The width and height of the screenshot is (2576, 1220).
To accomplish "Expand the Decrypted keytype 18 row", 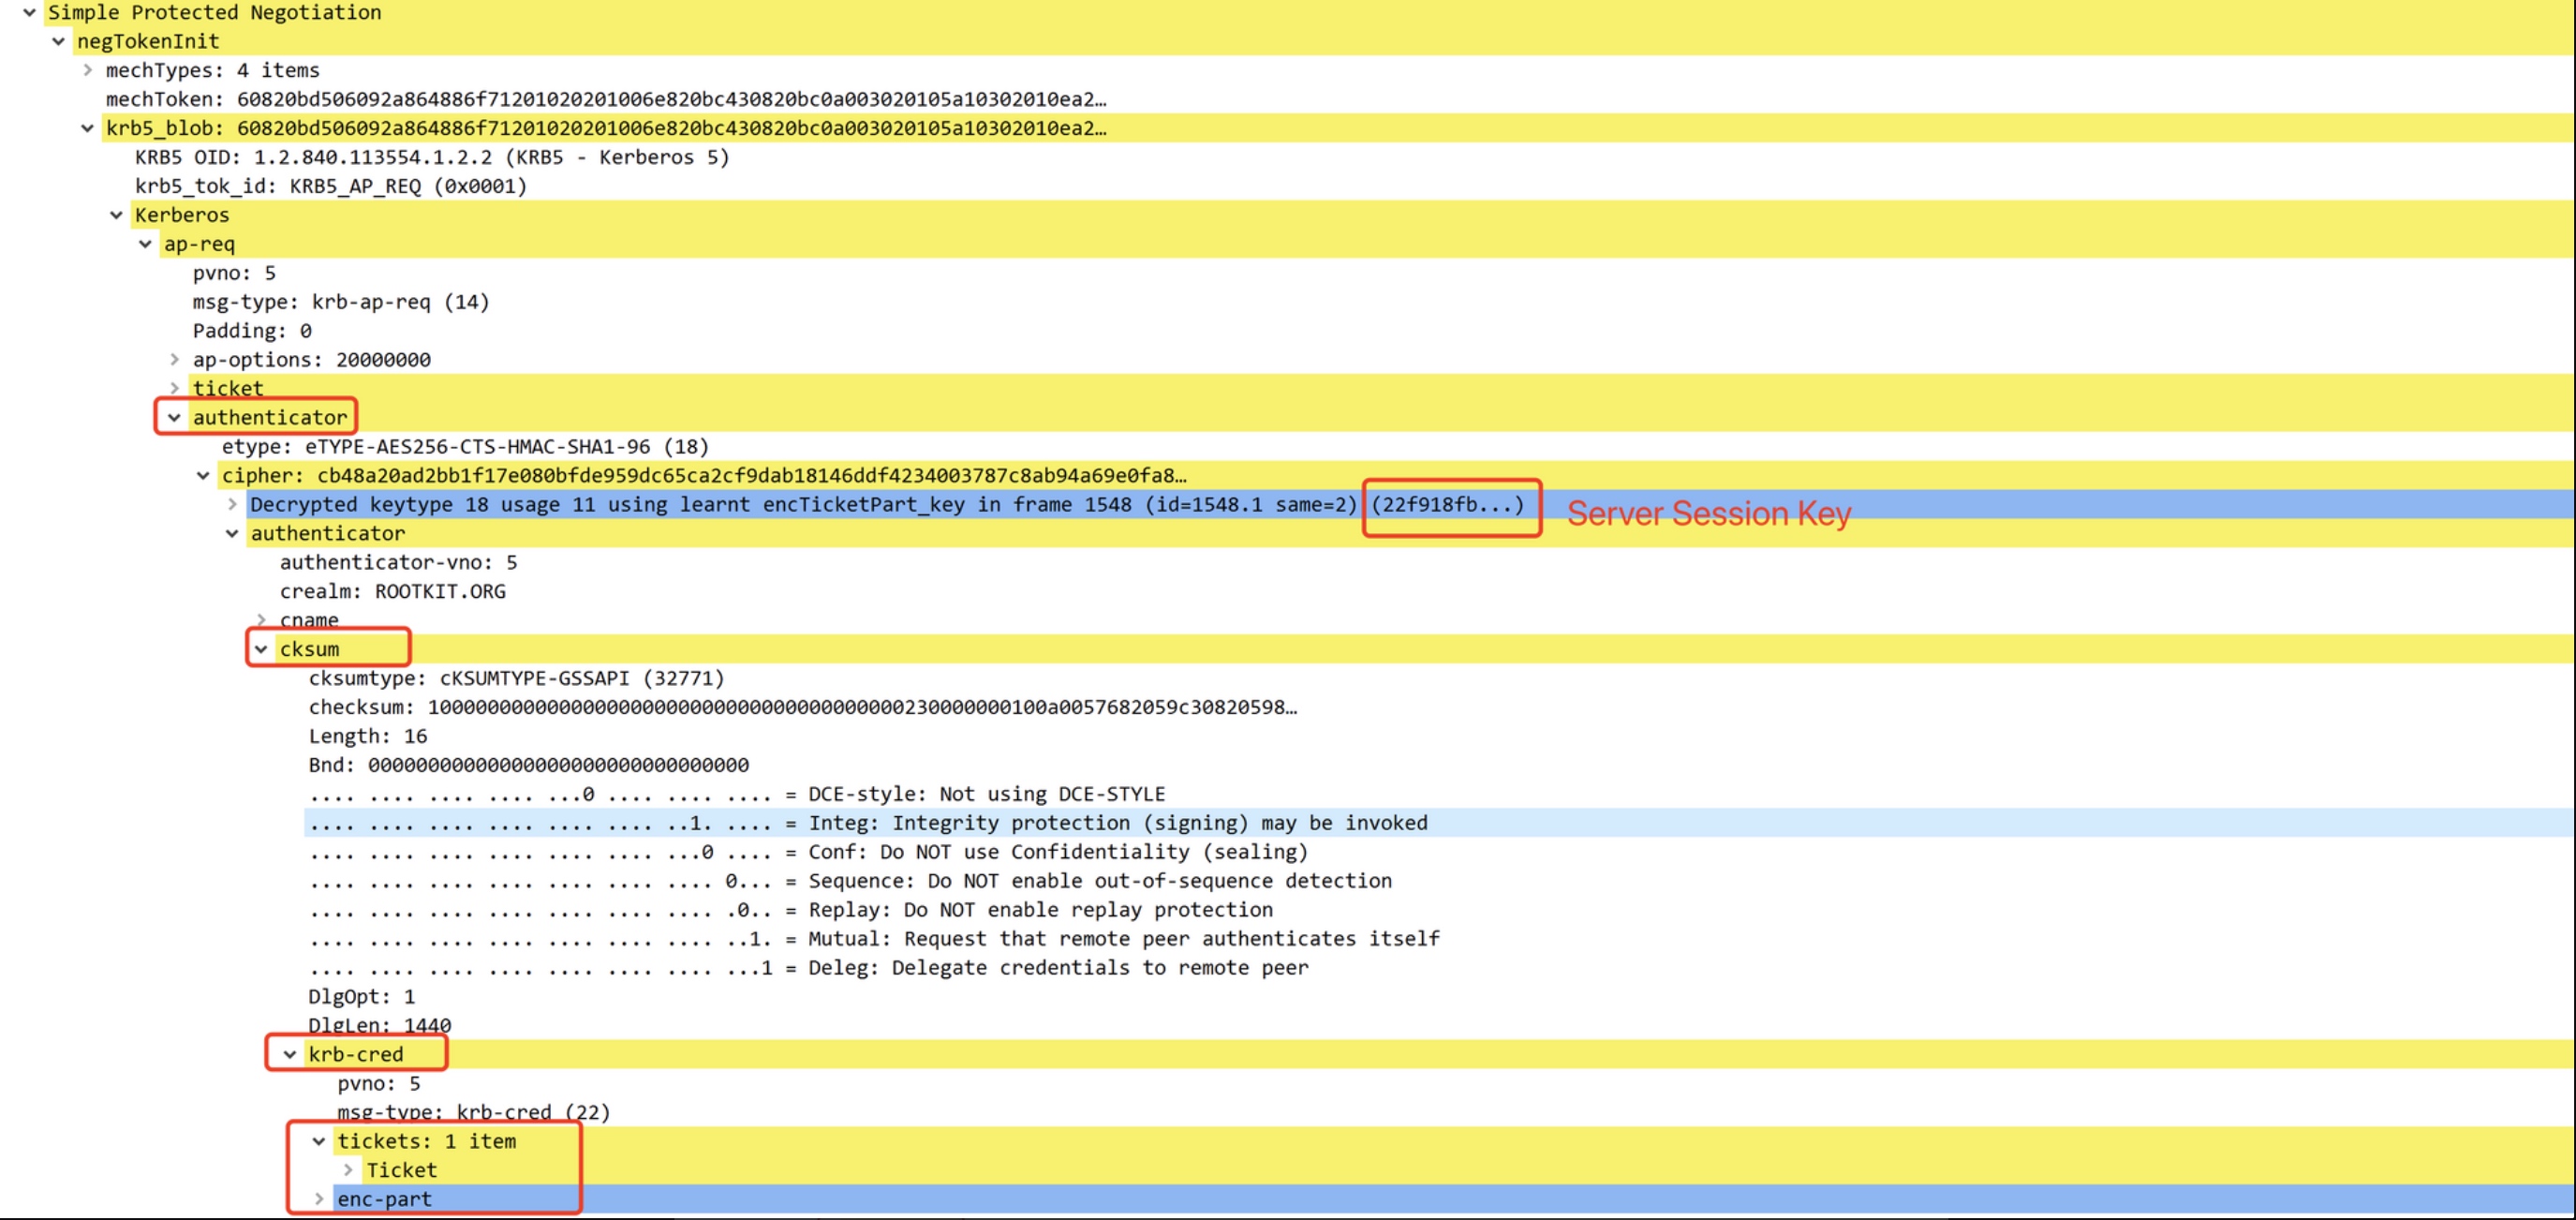I will (233, 505).
